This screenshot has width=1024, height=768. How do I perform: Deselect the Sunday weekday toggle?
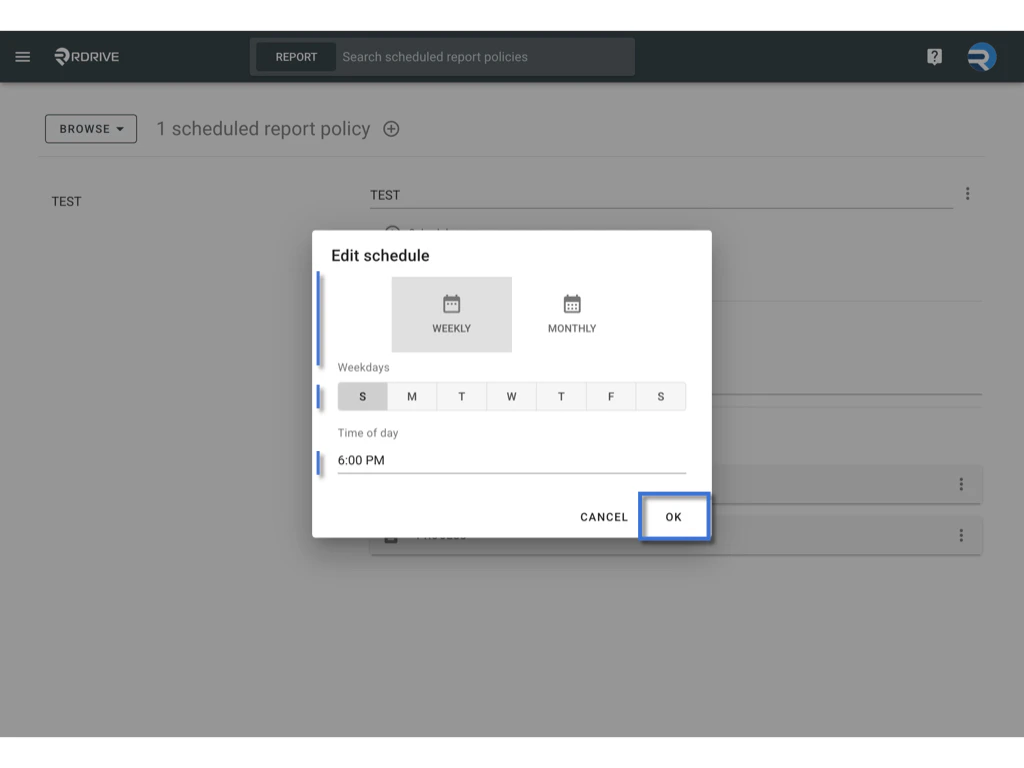click(362, 396)
